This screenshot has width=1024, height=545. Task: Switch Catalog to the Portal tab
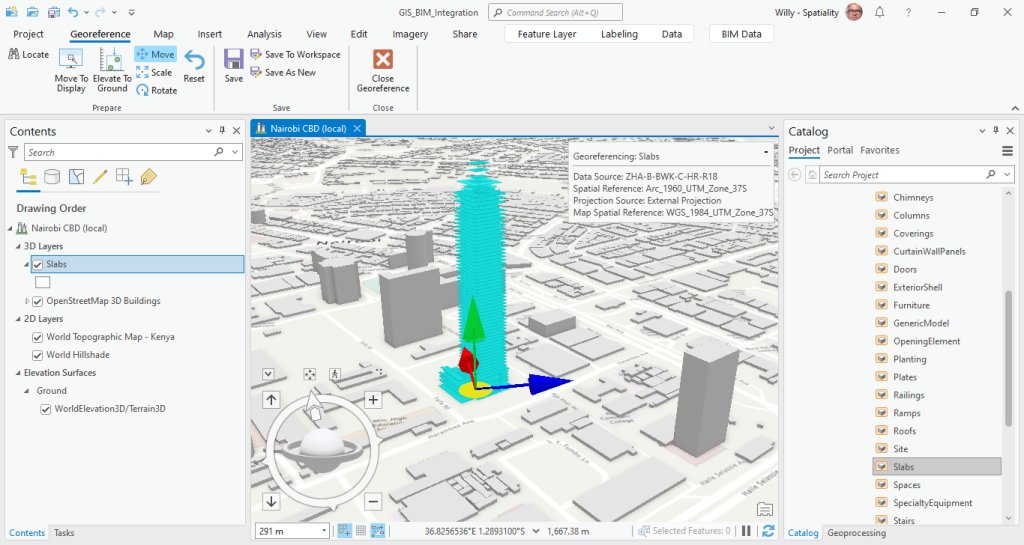840,150
